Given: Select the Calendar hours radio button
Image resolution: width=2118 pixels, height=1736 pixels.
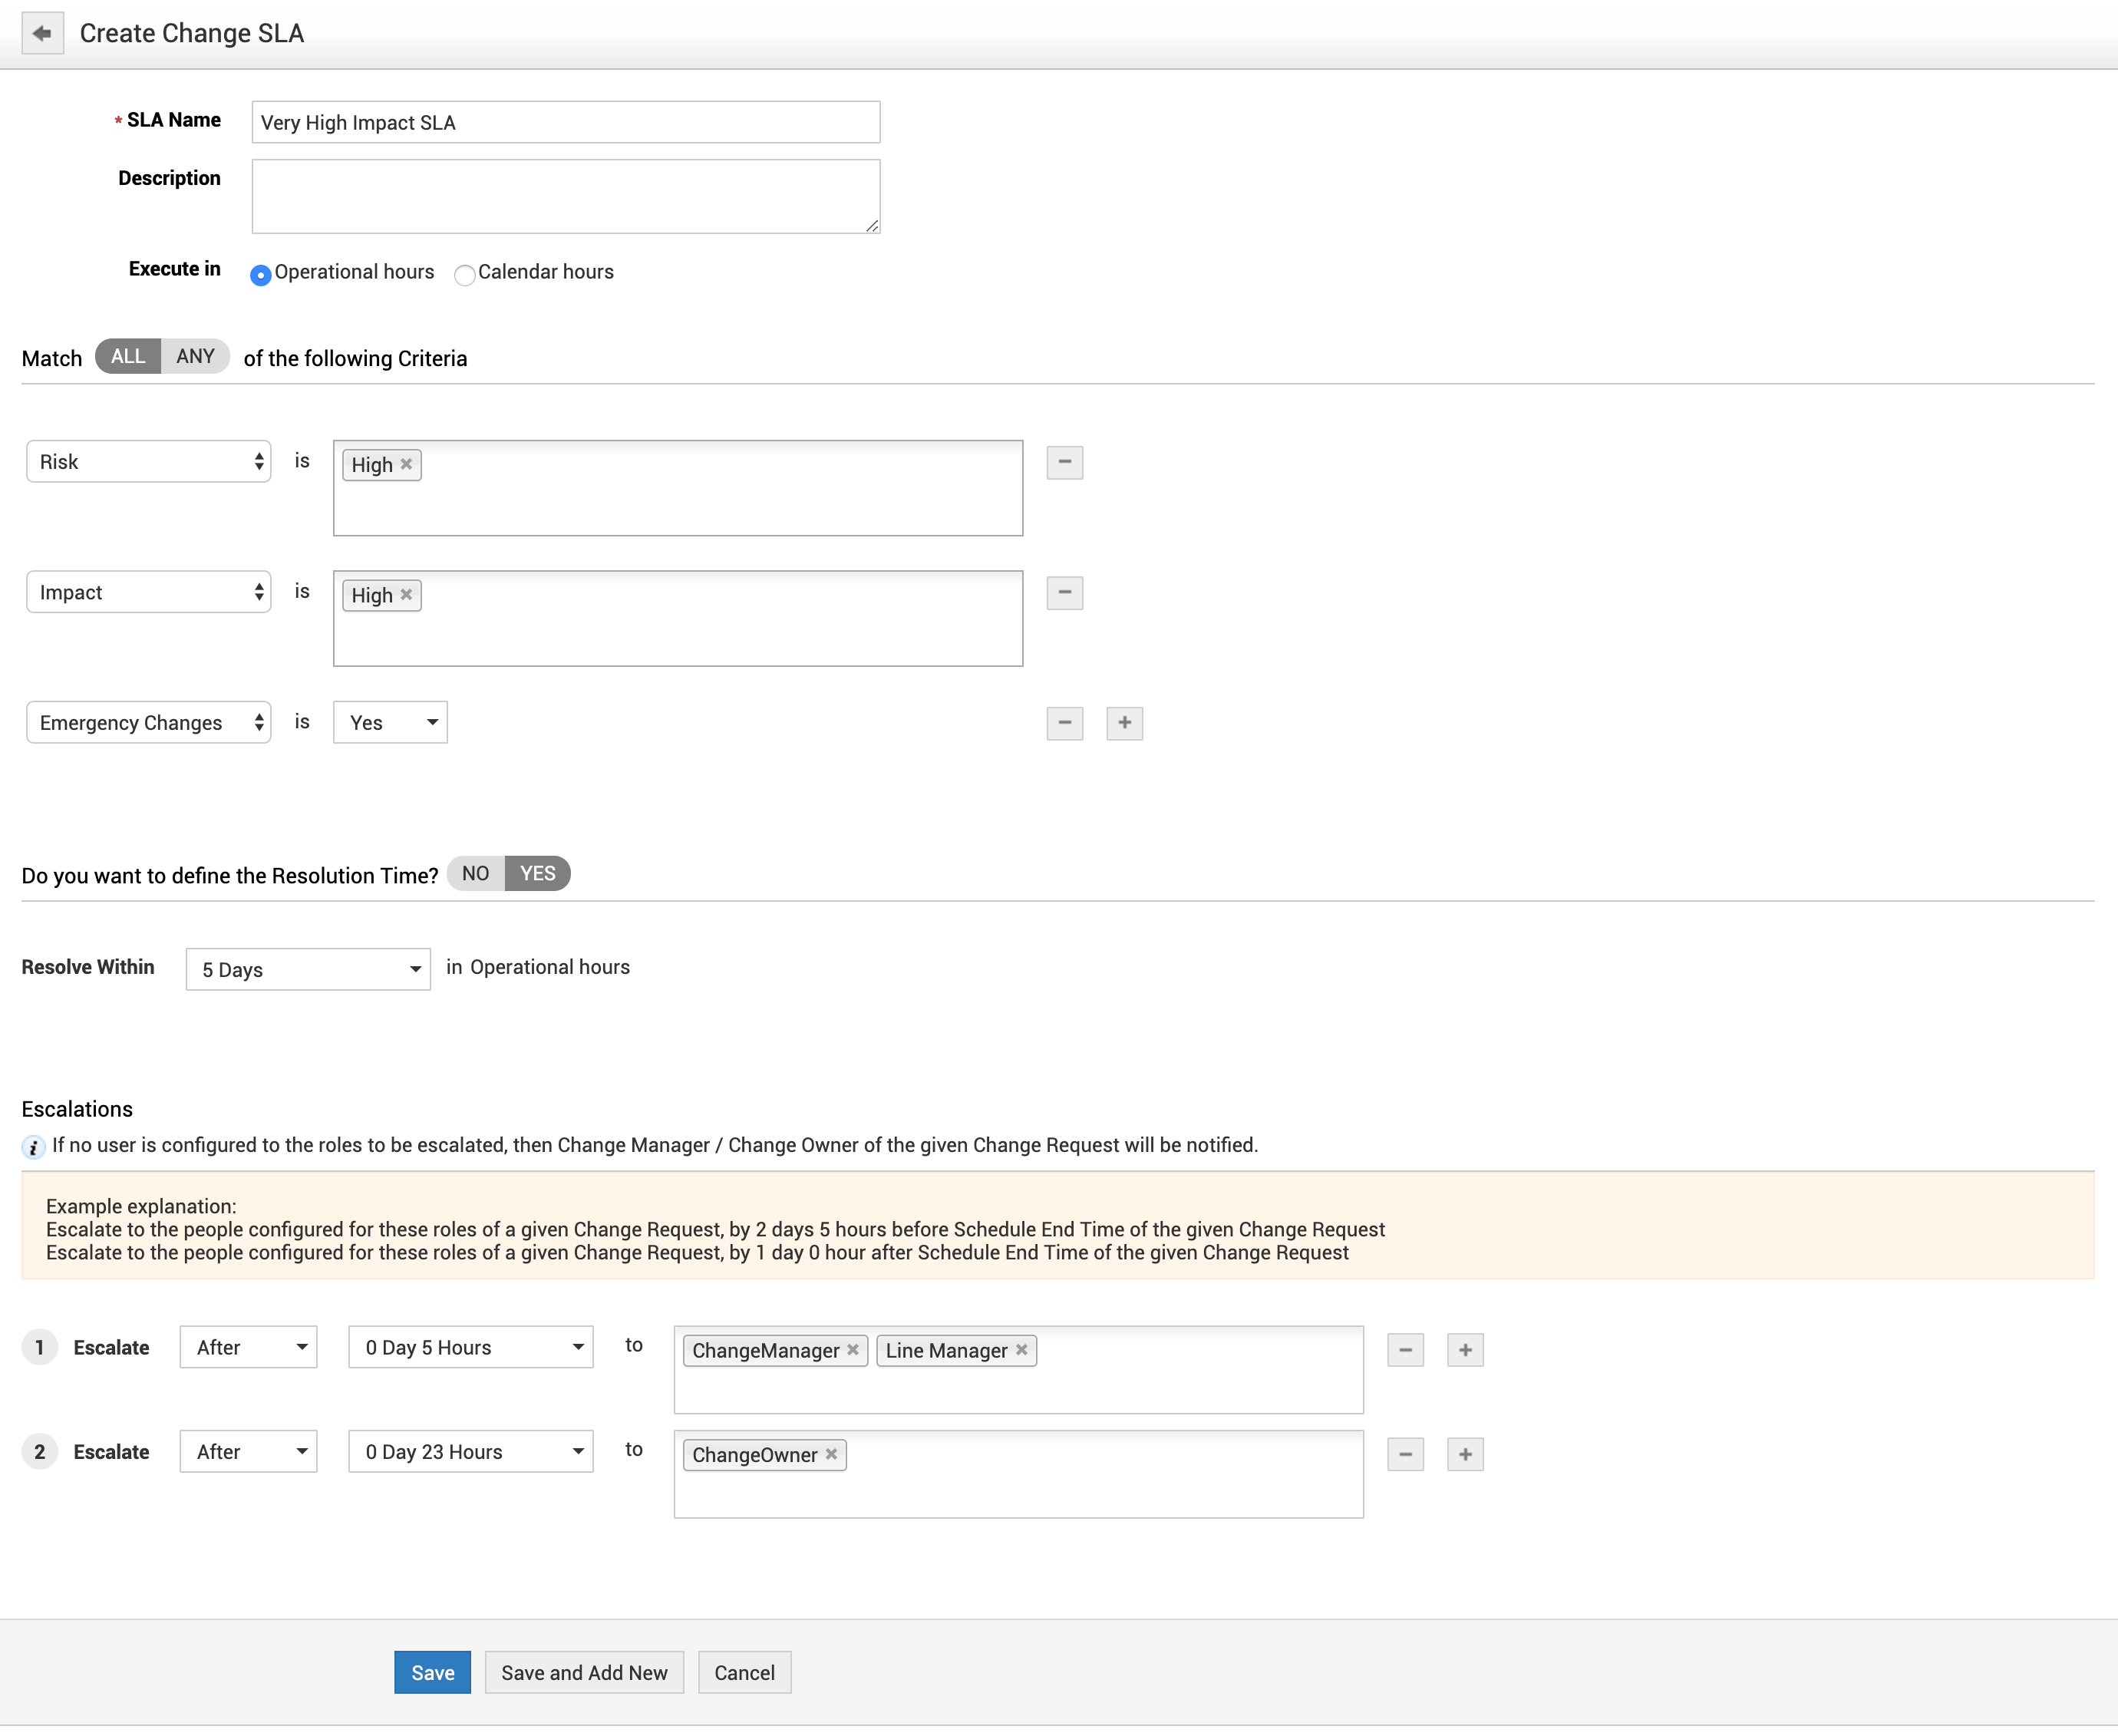Looking at the screenshot, I should (464, 275).
